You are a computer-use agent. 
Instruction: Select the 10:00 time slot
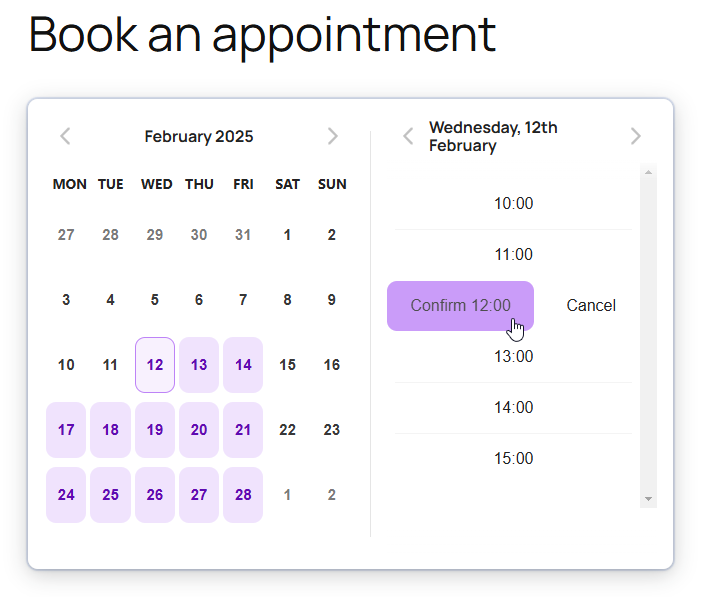click(x=513, y=204)
